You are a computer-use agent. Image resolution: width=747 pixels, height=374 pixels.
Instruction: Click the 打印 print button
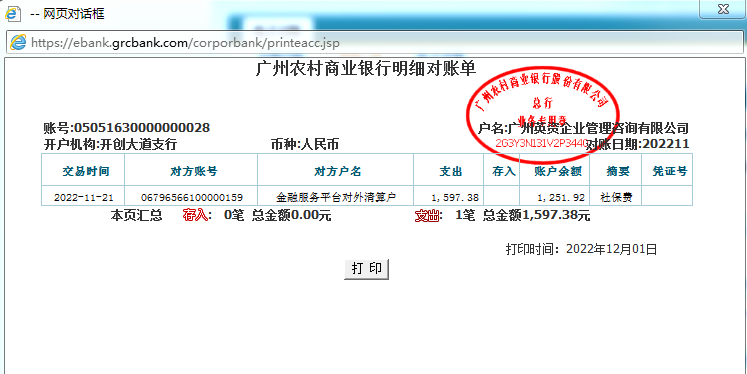coord(366,269)
